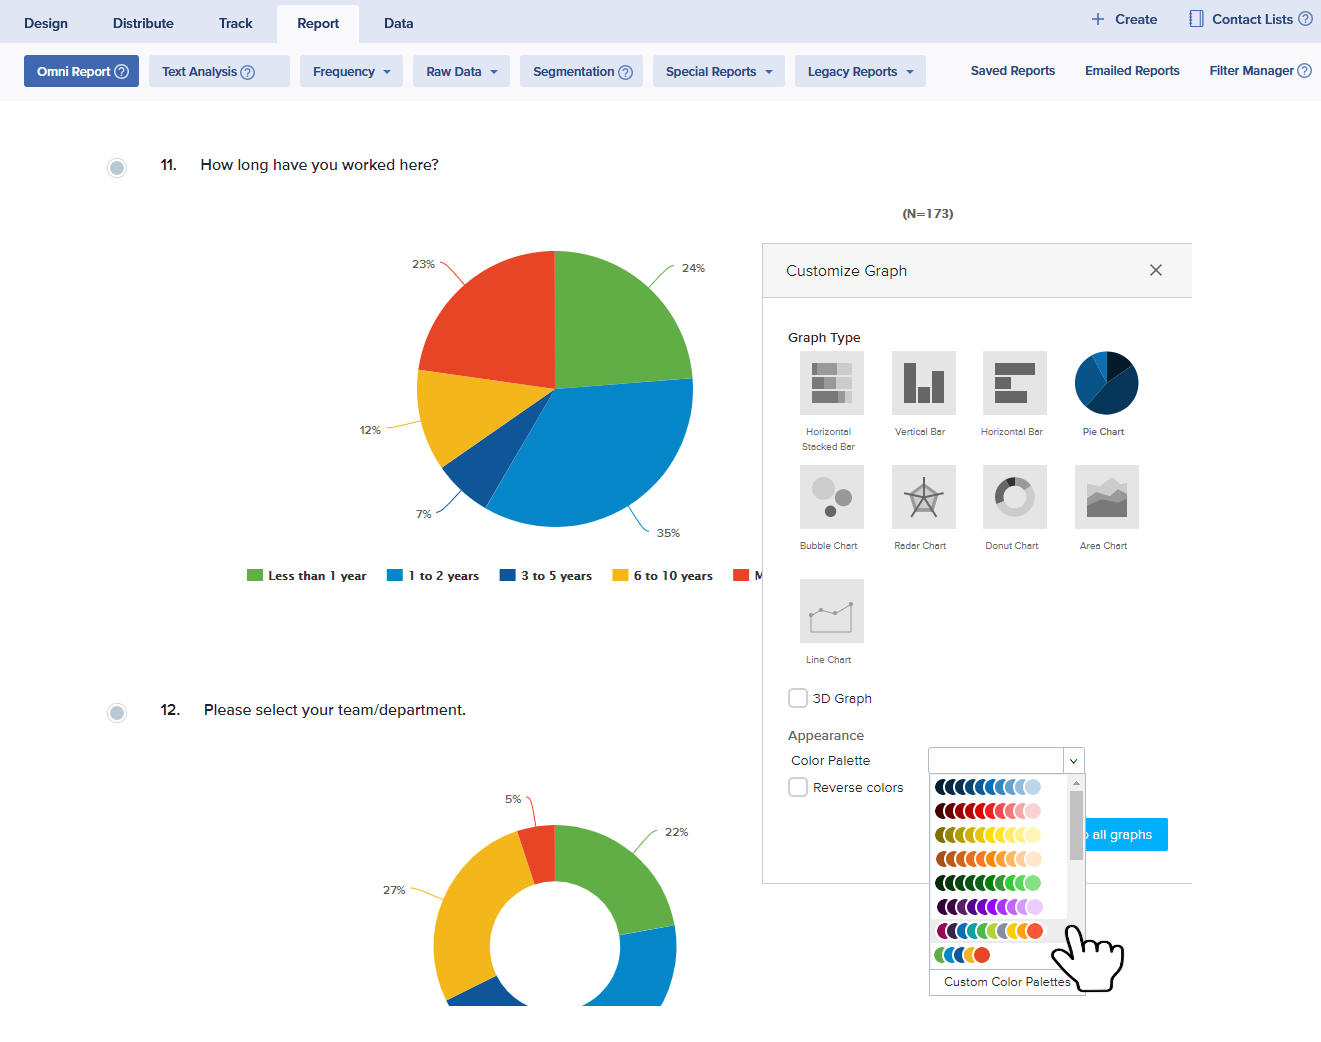The height and width of the screenshot is (1042, 1321).
Task: Choose the Radar Chart icon
Action: (923, 497)
